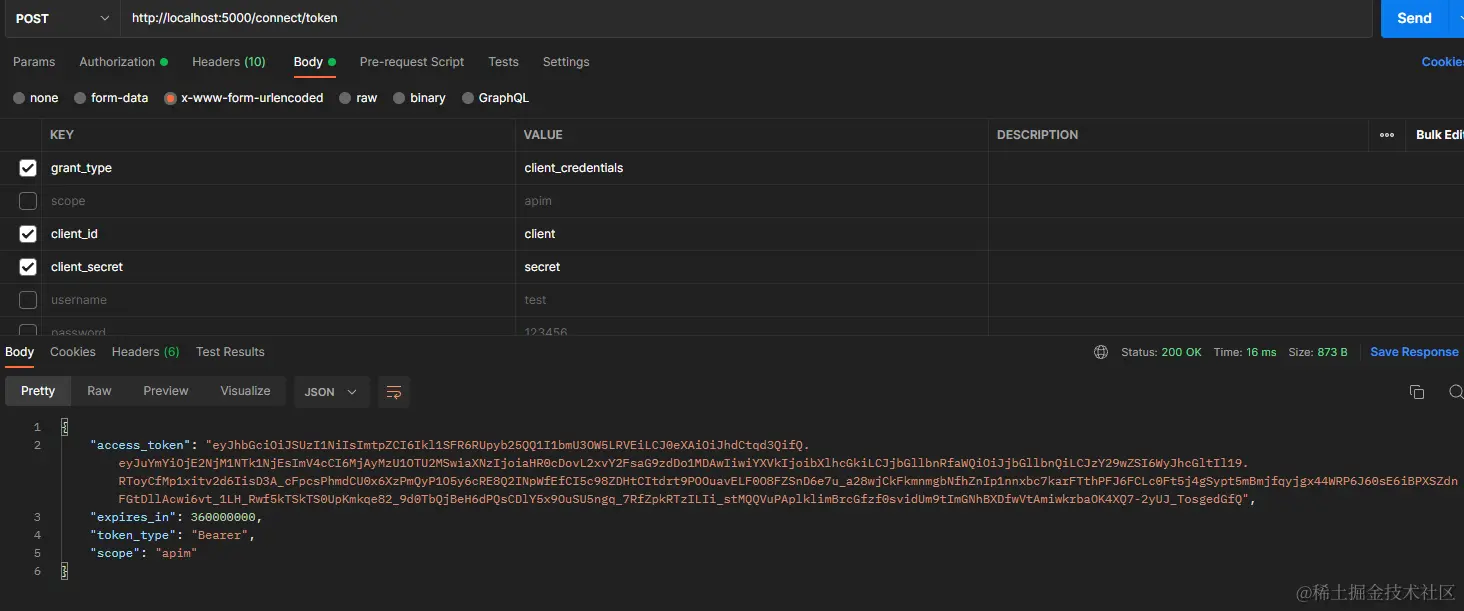This screenshot has width=1464, height=611.
Task: Click the Size 873 B text
Action: tap(1318, 352)
